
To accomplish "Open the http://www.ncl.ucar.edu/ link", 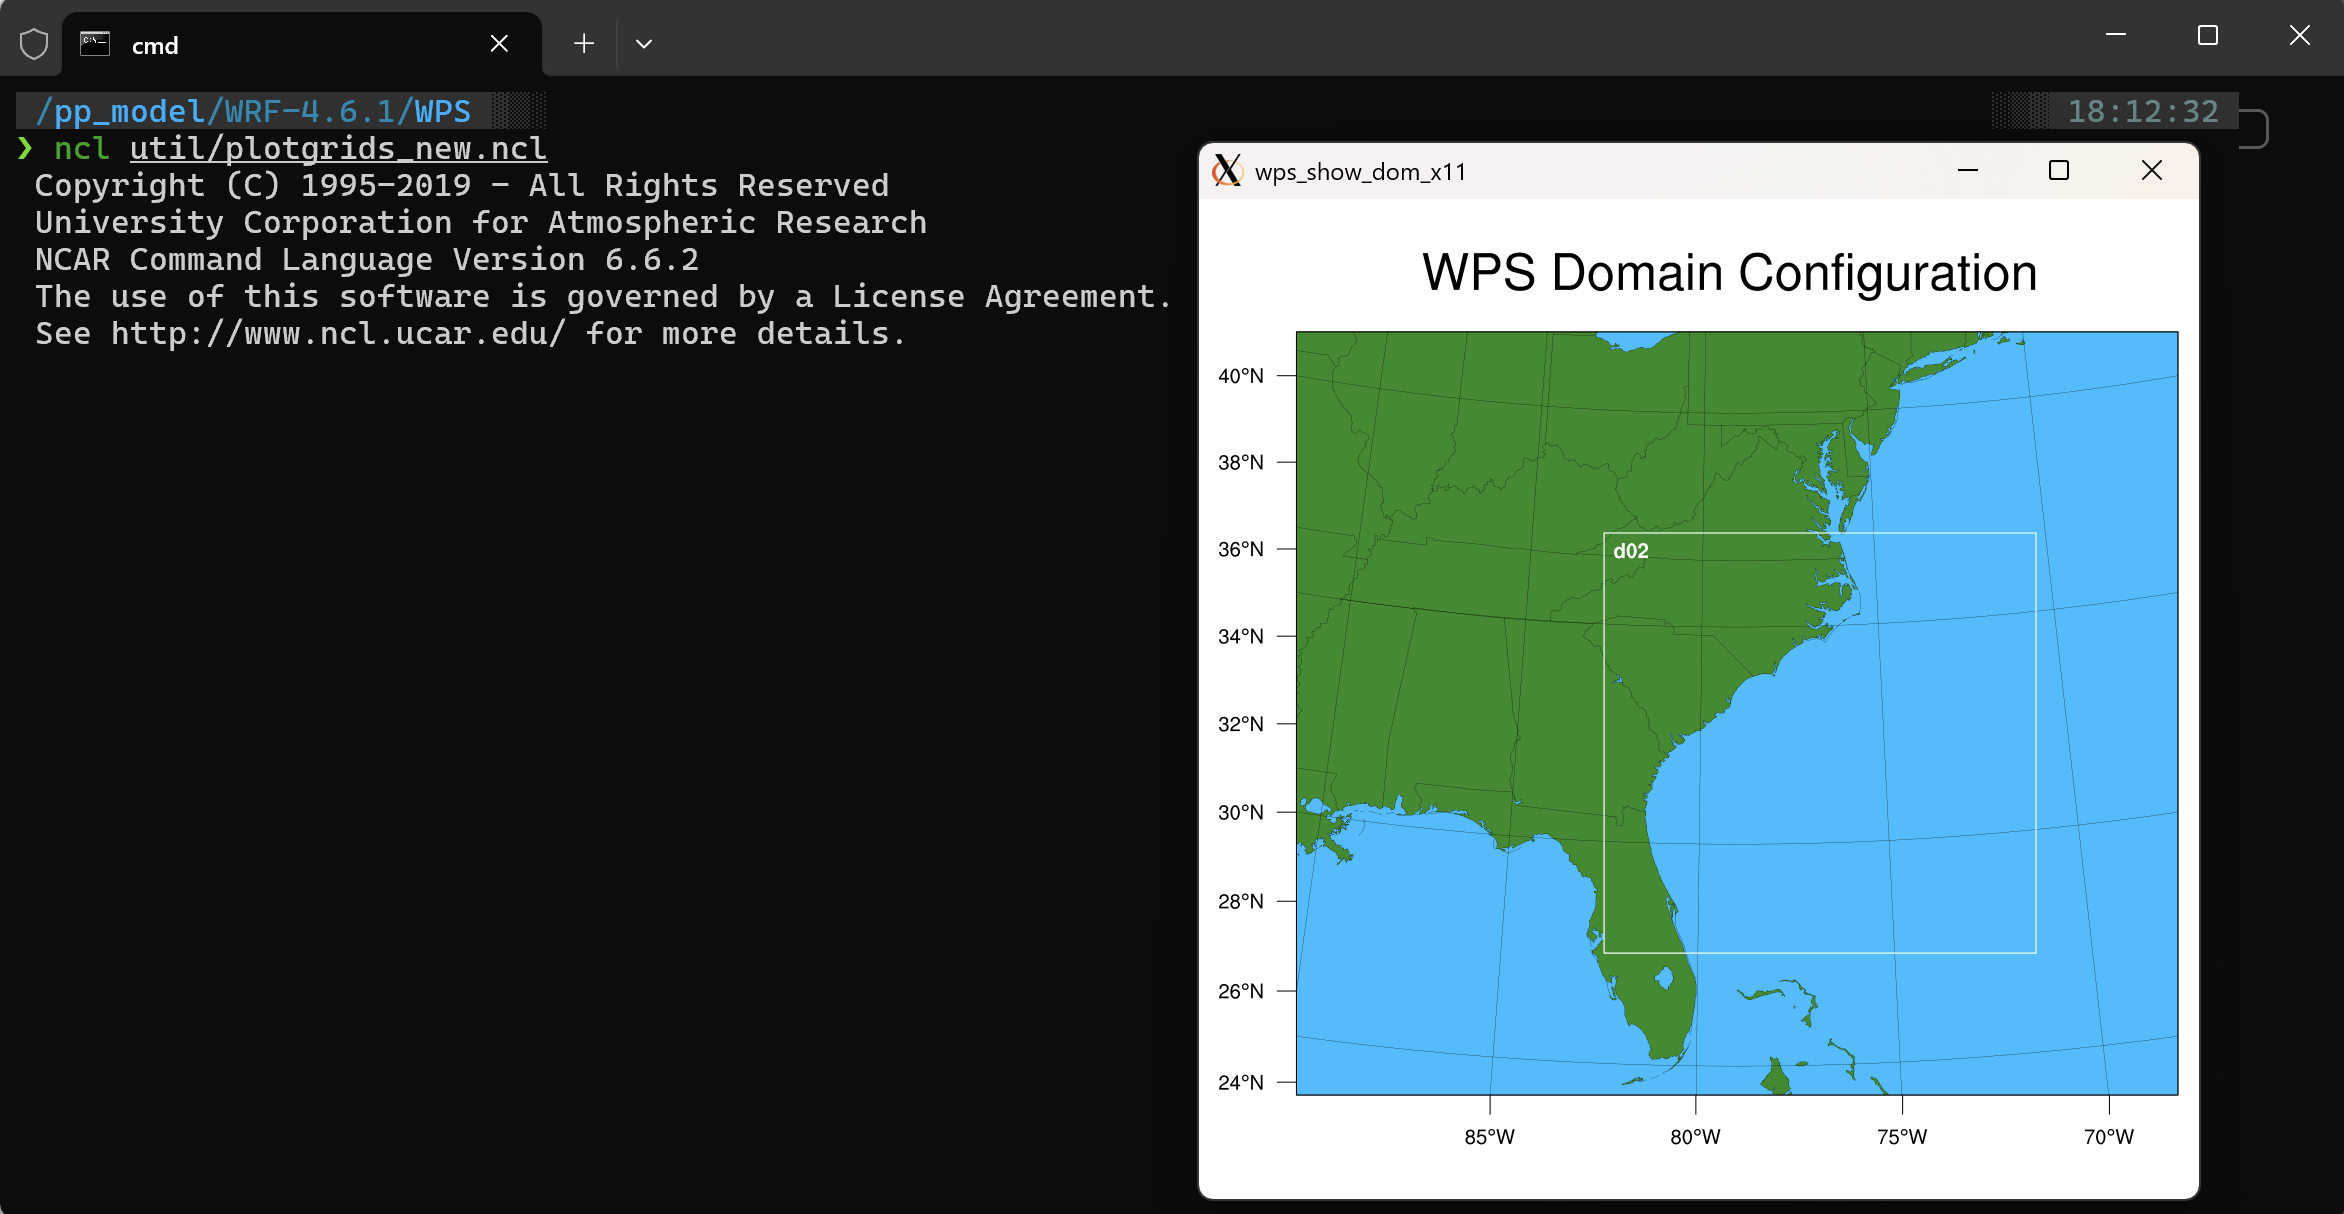I will [x=338, y=333].
